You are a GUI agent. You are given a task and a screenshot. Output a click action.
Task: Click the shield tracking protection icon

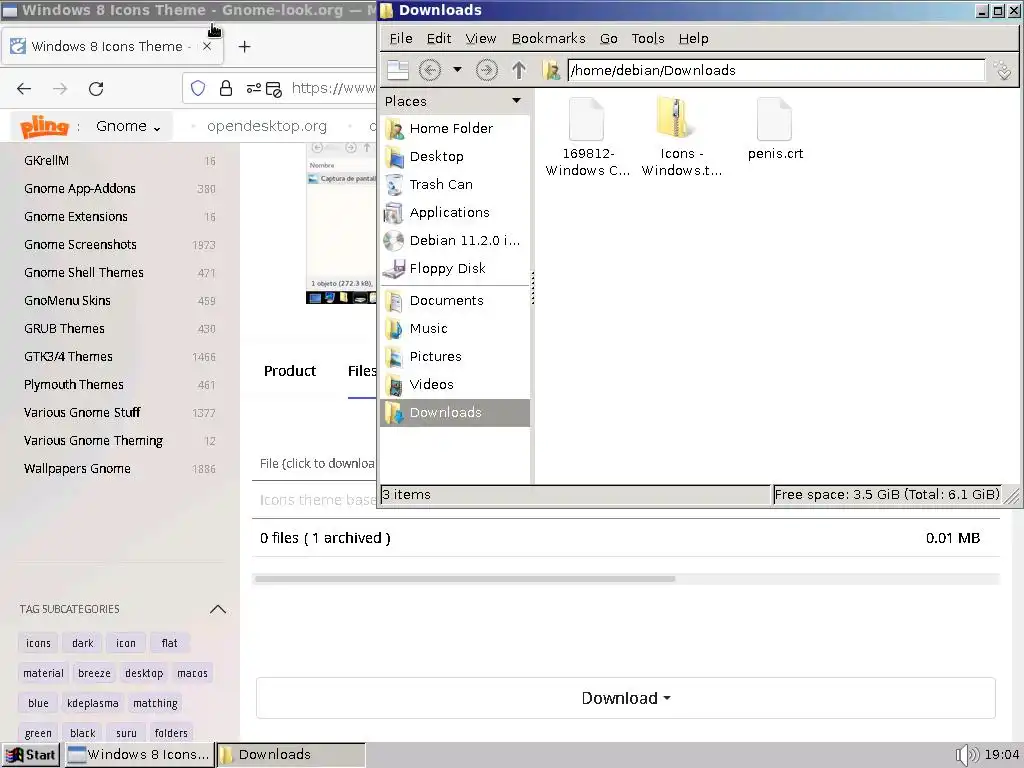pos(198,88)
